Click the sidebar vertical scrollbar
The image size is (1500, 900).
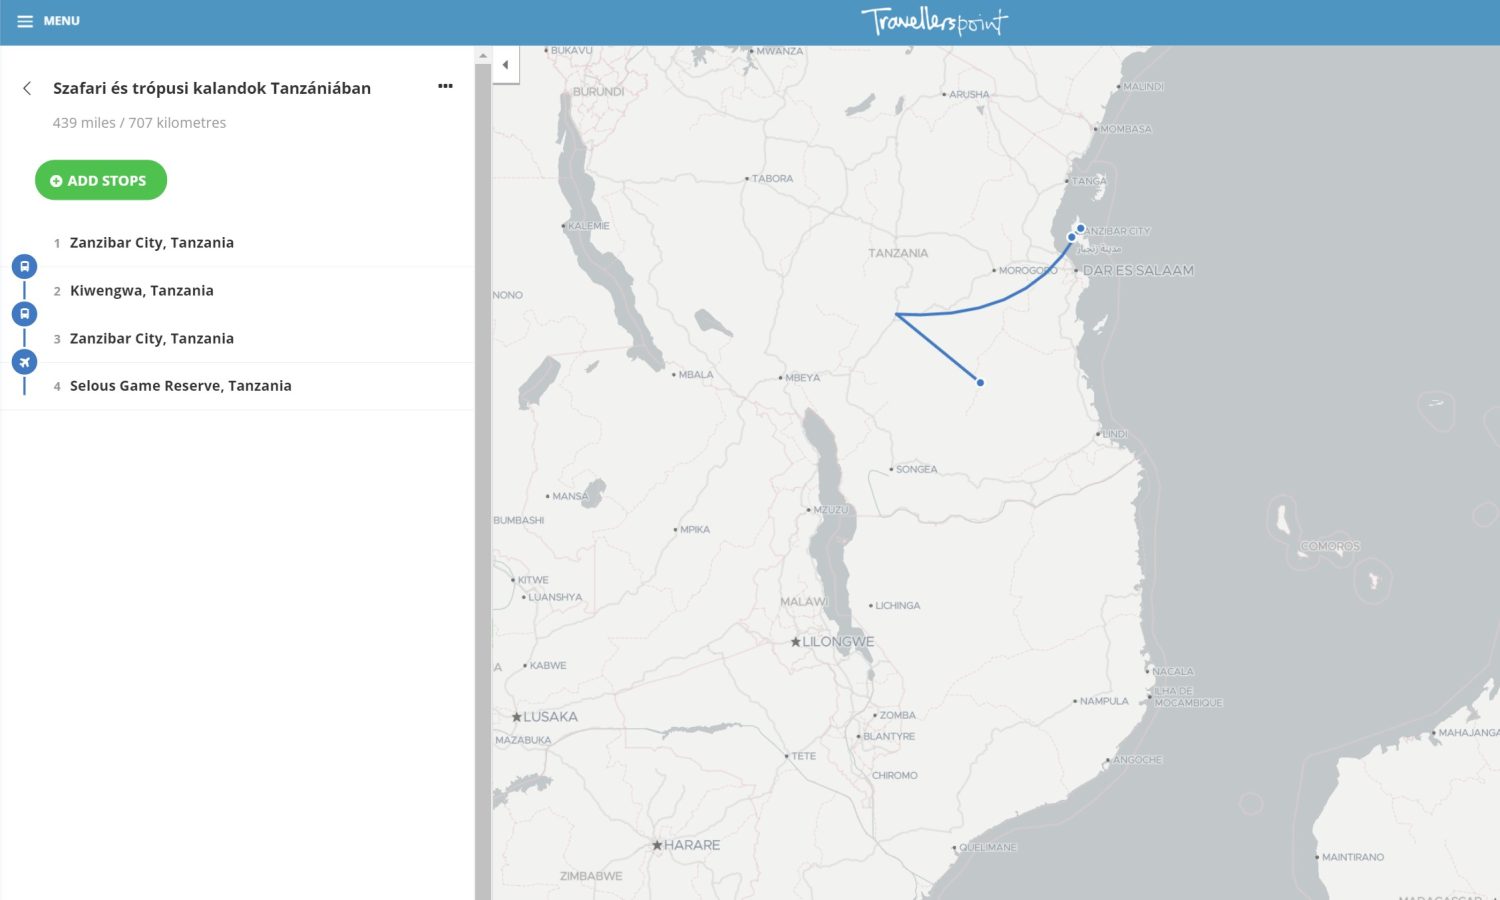pyautogui.click(x=483, y=400)
